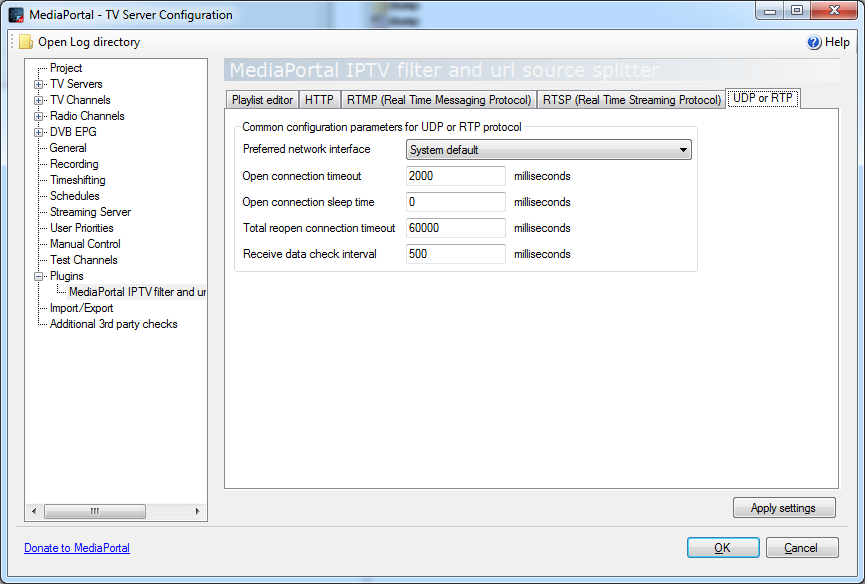Viewport: 865px width, 584px height.
Task: Click the tree horizontal scrollbar thumb
Action: [95, 511]
